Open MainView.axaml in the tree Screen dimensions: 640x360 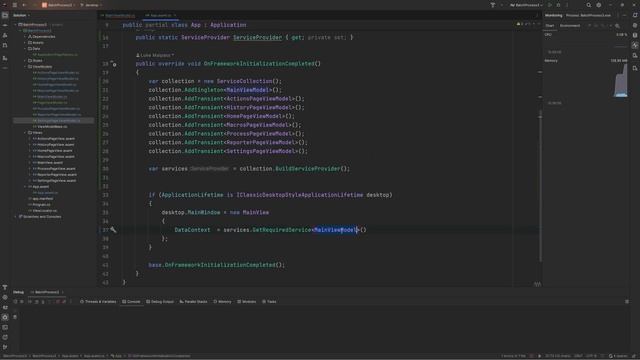coord(47,162)
